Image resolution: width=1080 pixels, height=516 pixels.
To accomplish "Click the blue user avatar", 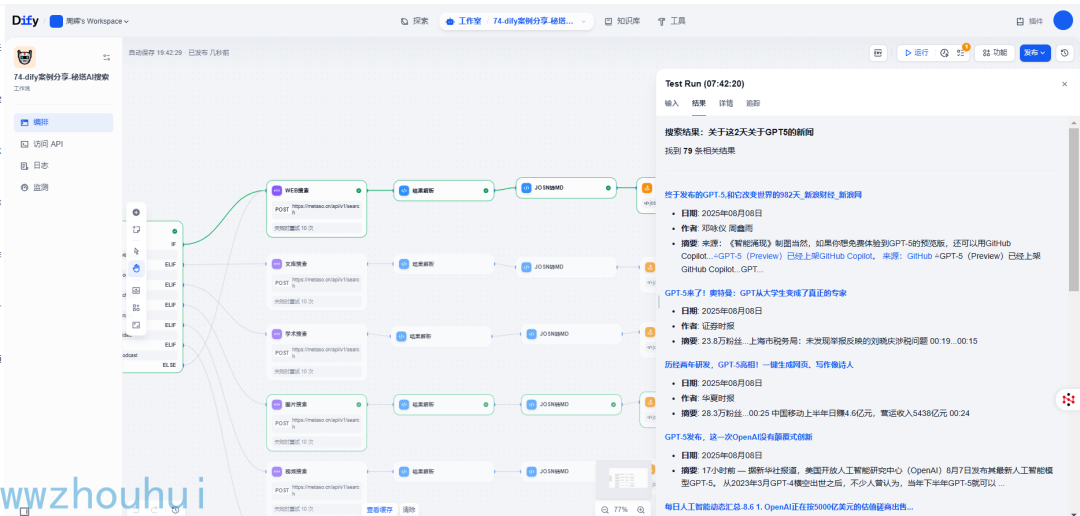I will click(1063, 21).
